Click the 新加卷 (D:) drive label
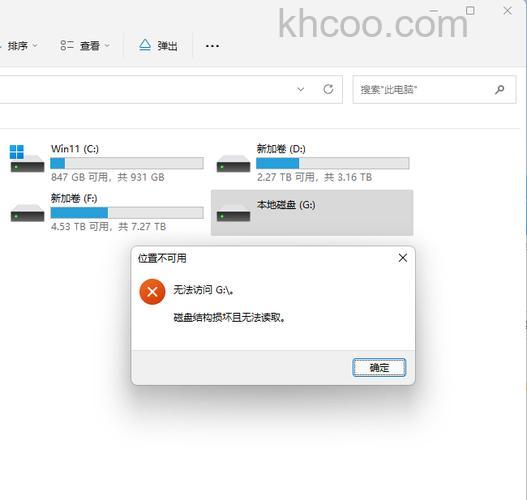The image size is (527, 500). (x=281, y=149)
